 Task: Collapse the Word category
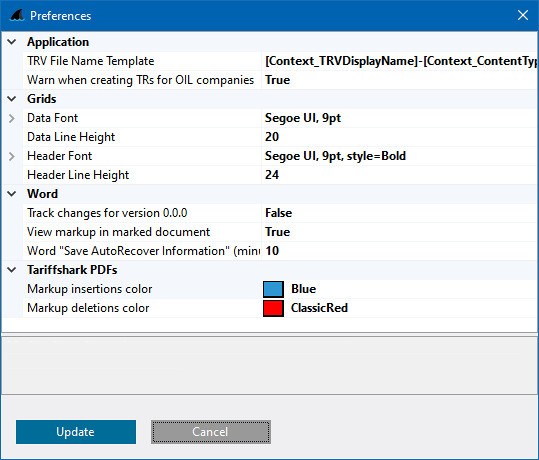[12, 194]
